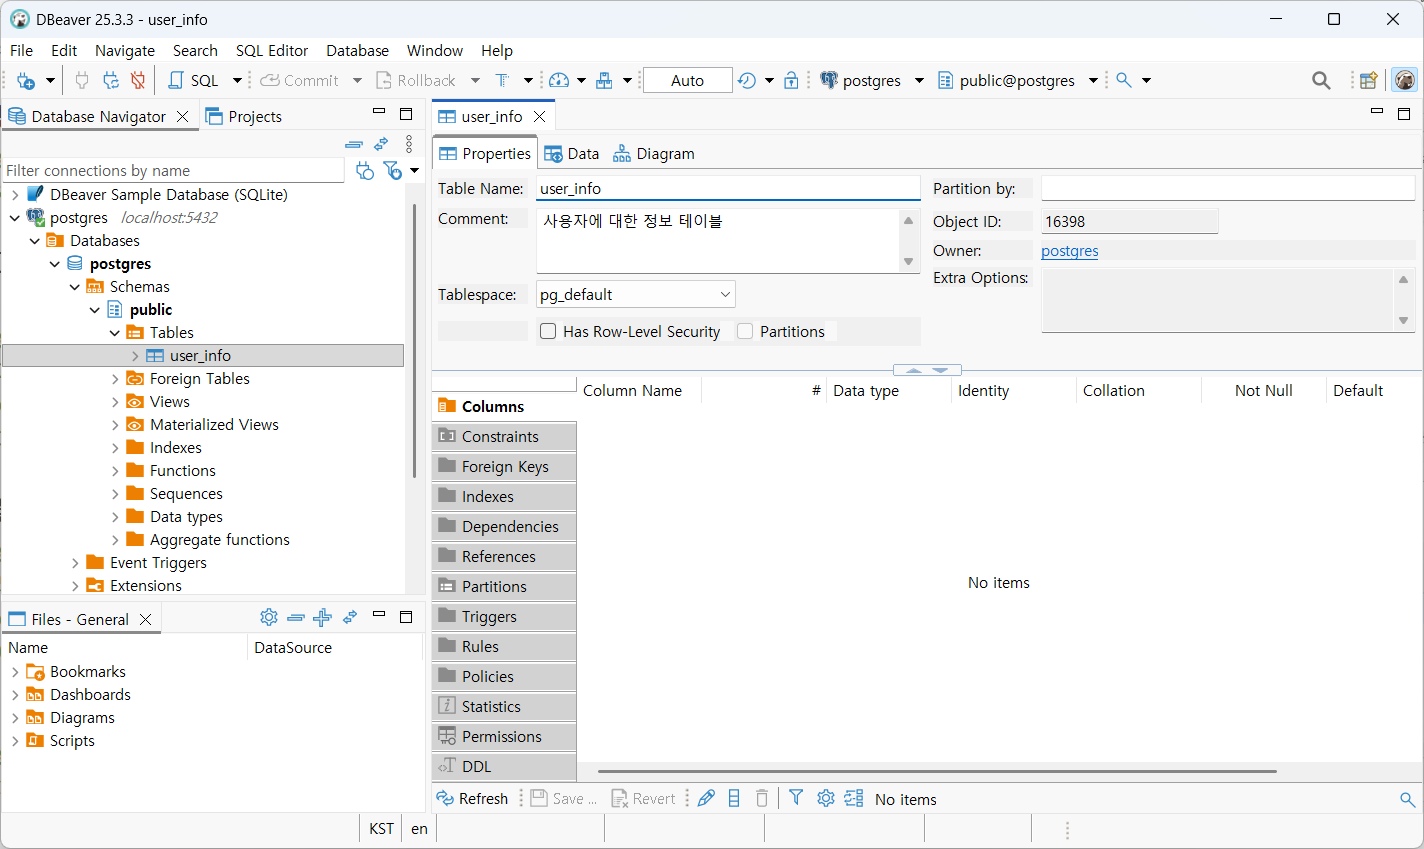Switch to the Projects tab
Screen dimensions: 1424x849
tap(244, 116)
